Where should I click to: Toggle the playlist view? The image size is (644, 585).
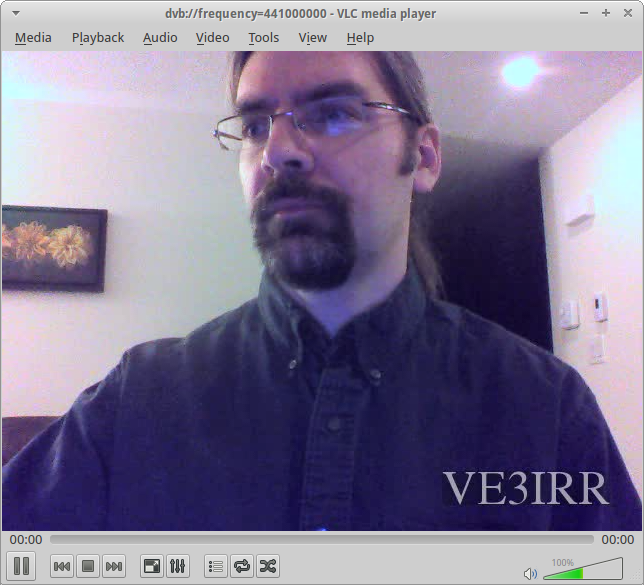point(216,566)
